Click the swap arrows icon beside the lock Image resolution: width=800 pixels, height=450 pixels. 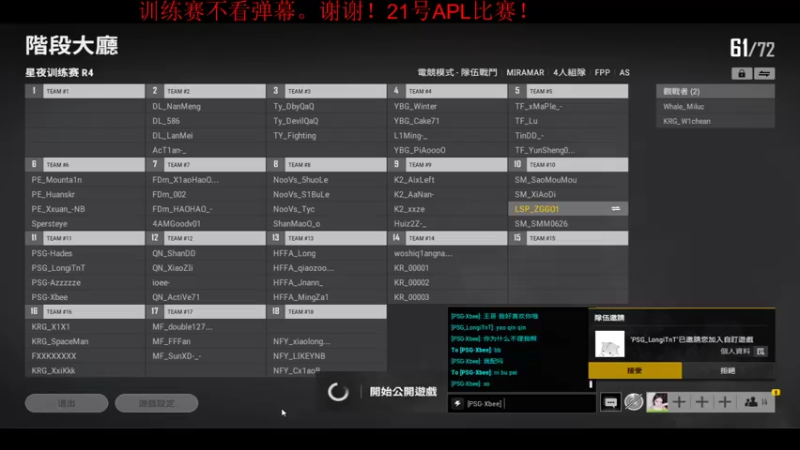(764, 73)
